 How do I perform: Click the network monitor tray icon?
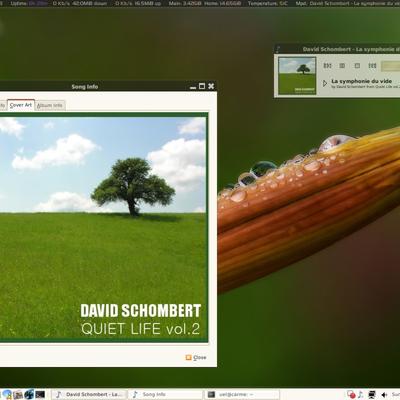(x=372, y=395)
